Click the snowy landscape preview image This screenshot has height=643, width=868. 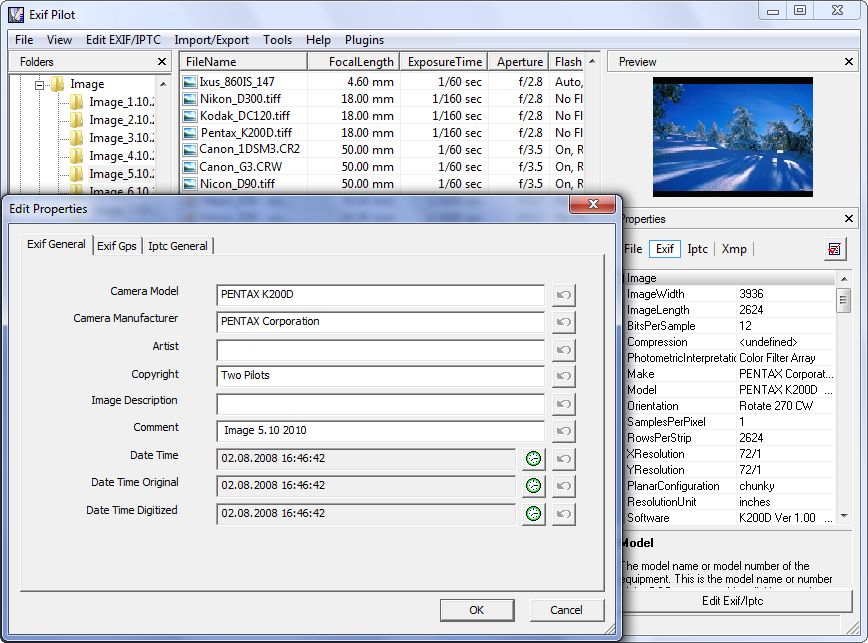732,136
